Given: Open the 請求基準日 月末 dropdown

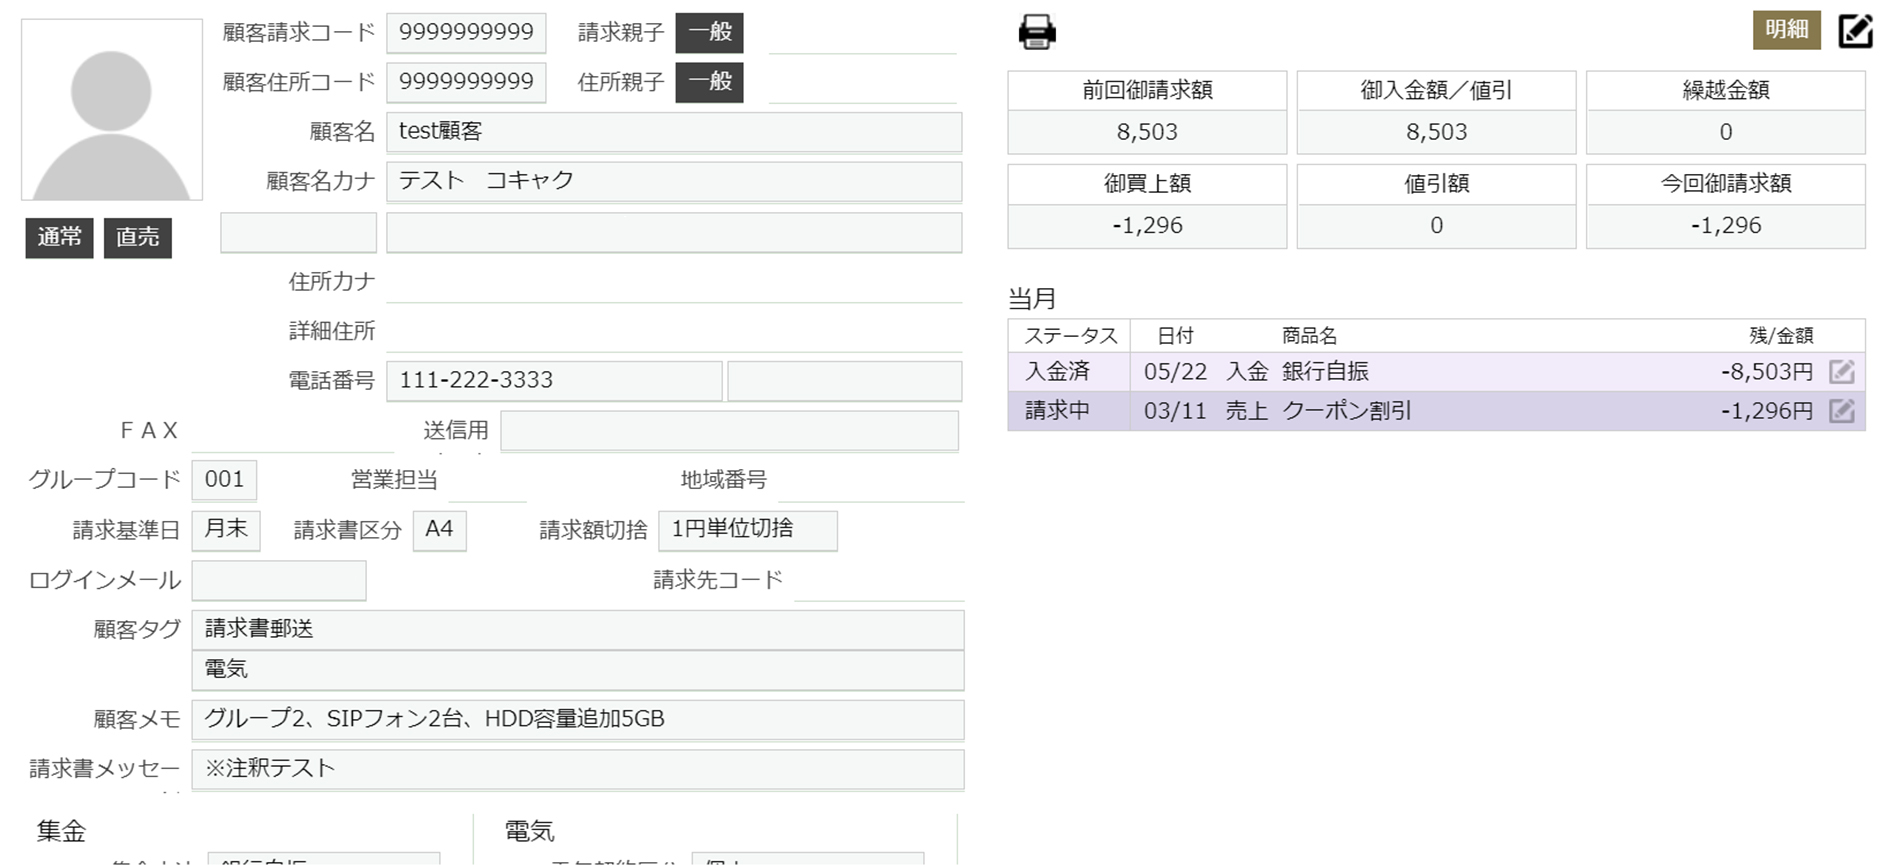Looking at the screenshot, I should coord(226,530).
